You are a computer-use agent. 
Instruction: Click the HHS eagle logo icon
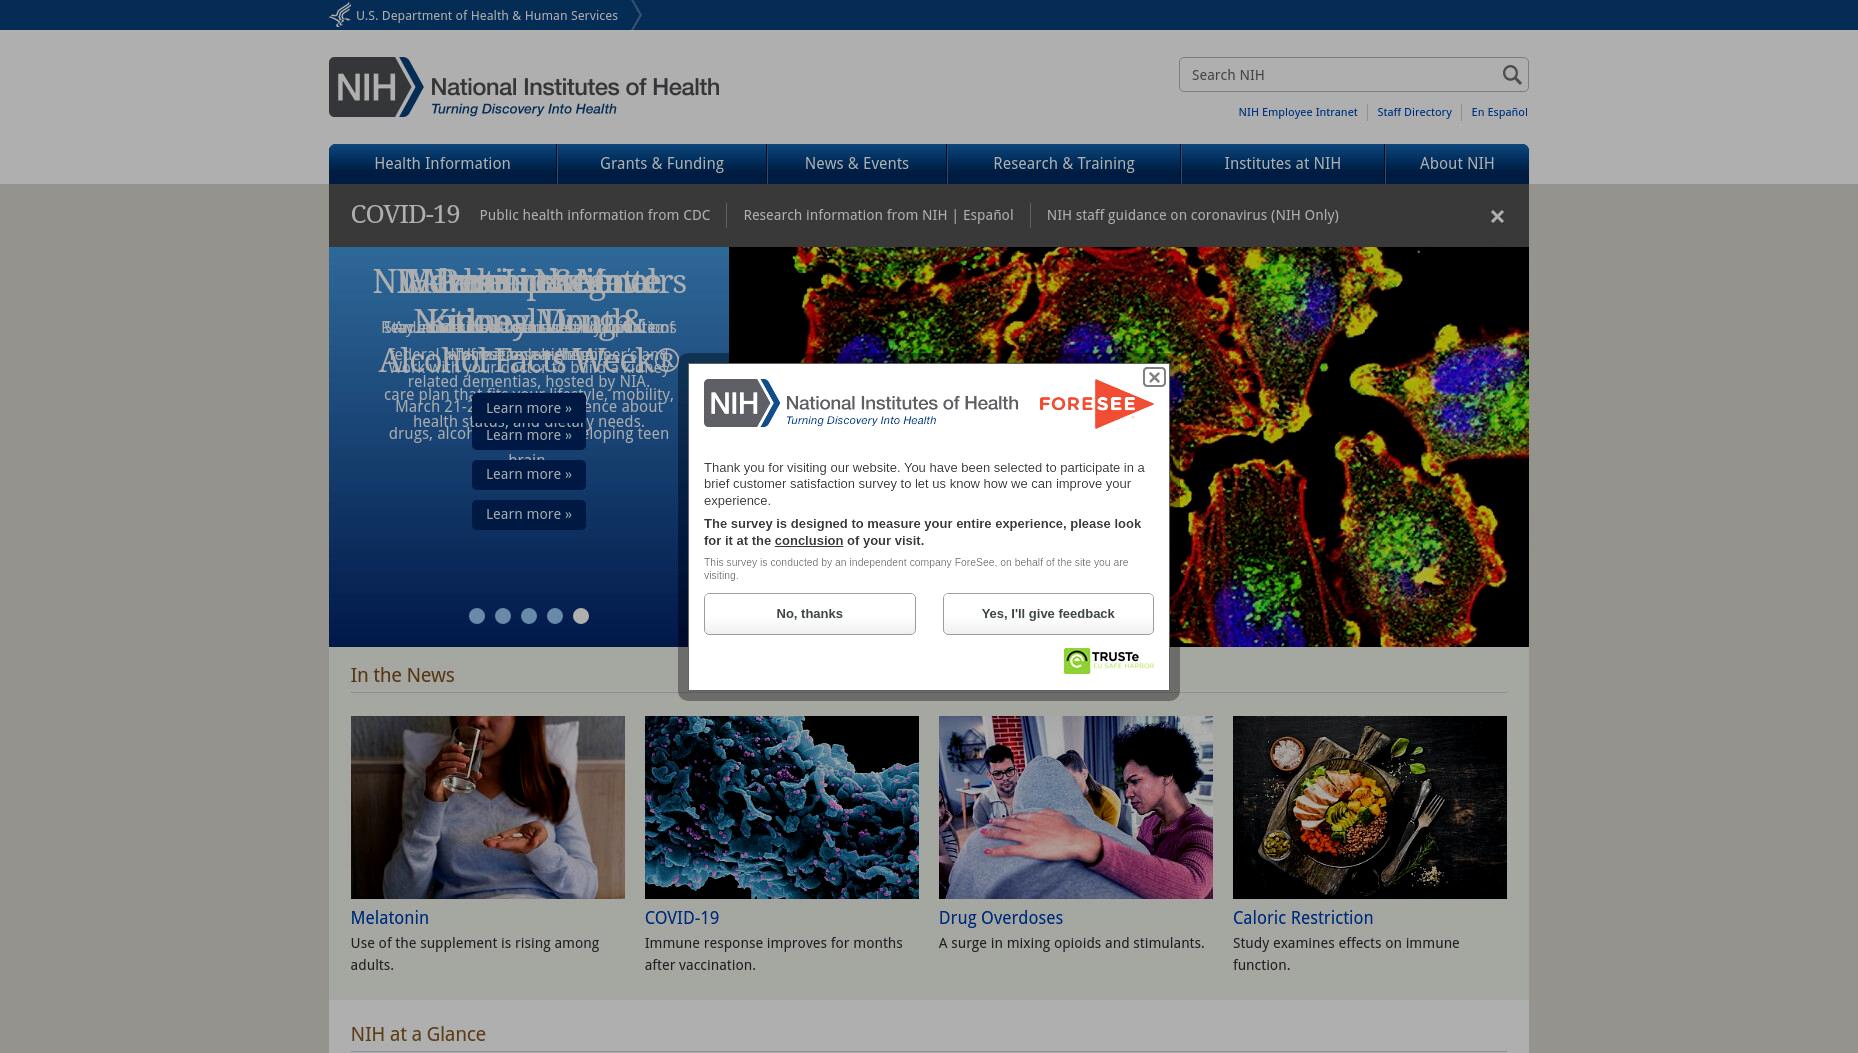[x=340, y=15]
